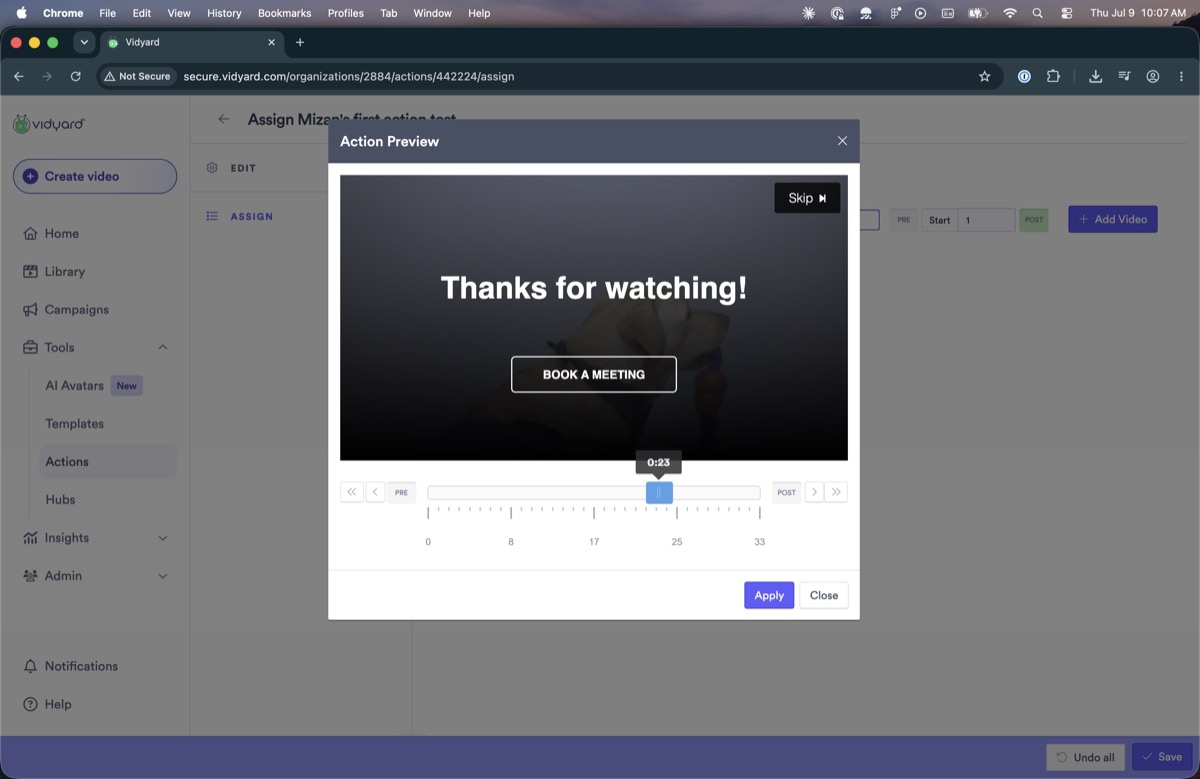Step forward with single-right arrow
Image resolution: width=1200 pixels, height=779 pixels.
click(x=814, y=492)
